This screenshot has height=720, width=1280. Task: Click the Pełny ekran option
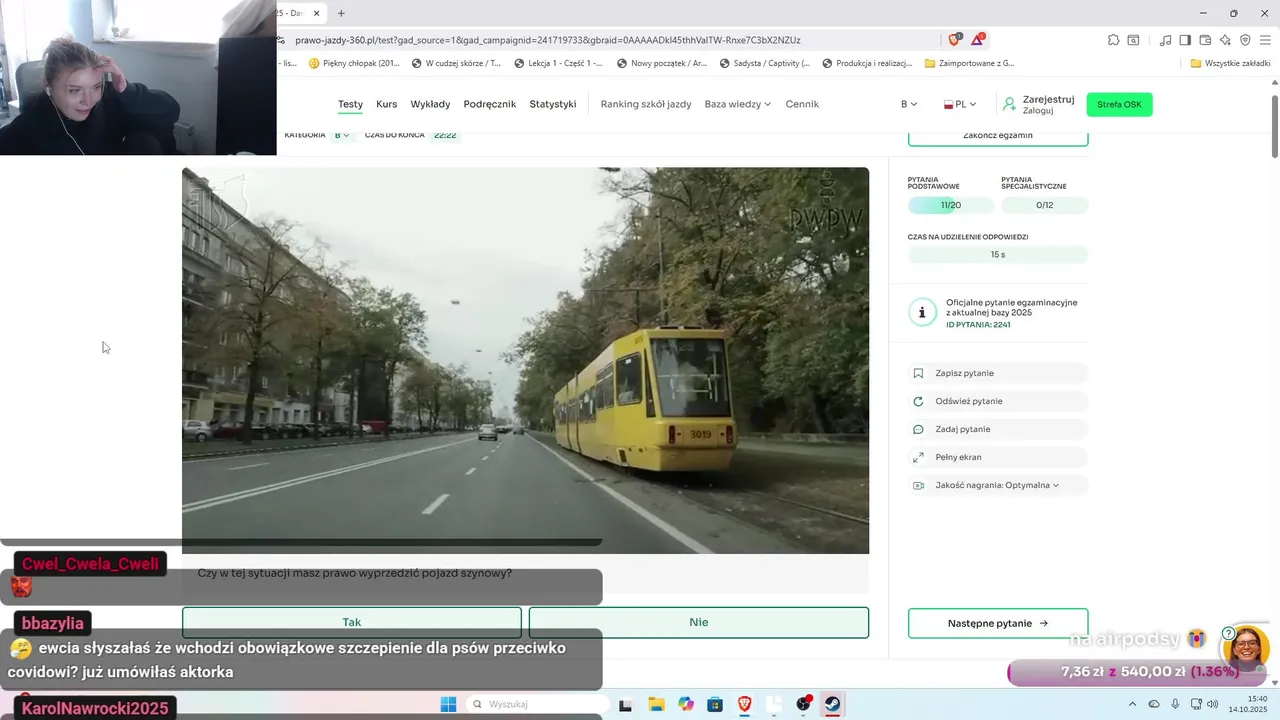(x=997, y=457)
